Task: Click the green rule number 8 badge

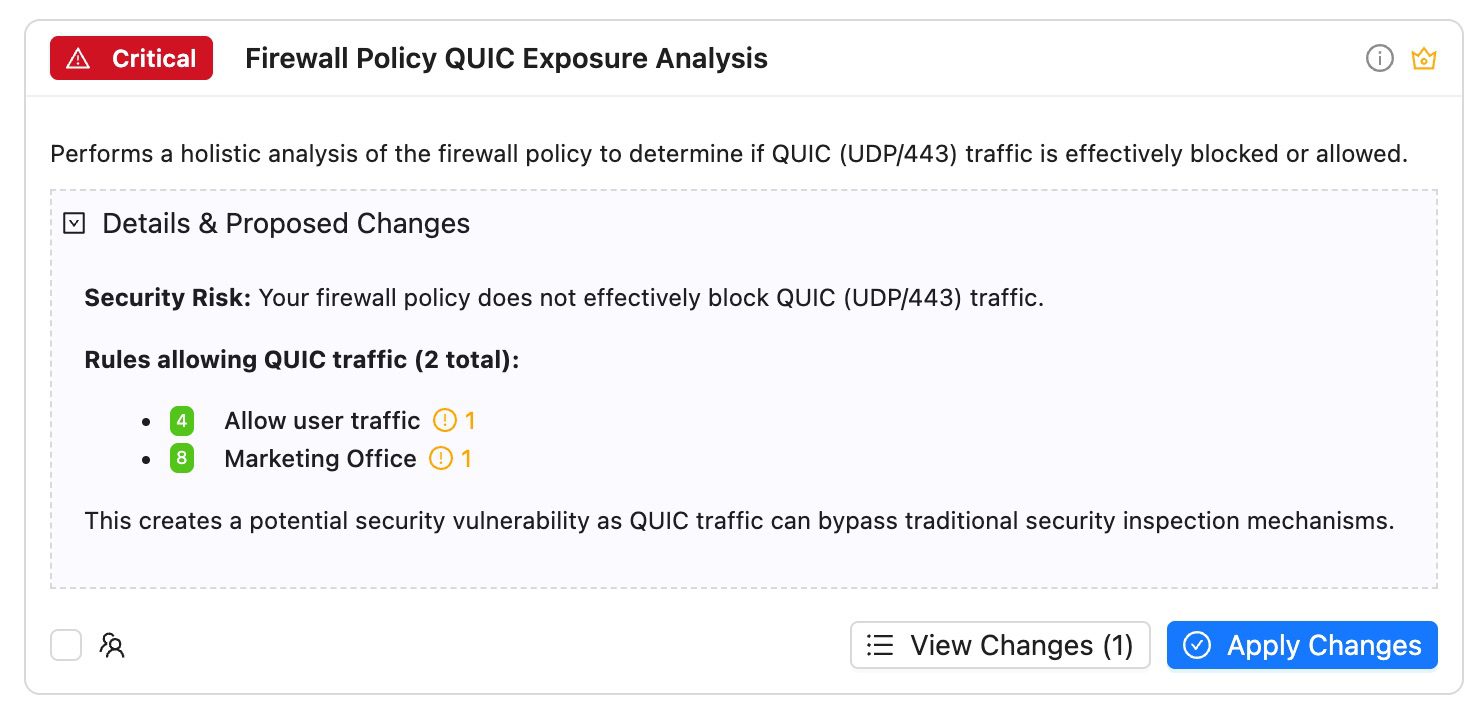Action: pyautogui.click(x=181, y=459)
